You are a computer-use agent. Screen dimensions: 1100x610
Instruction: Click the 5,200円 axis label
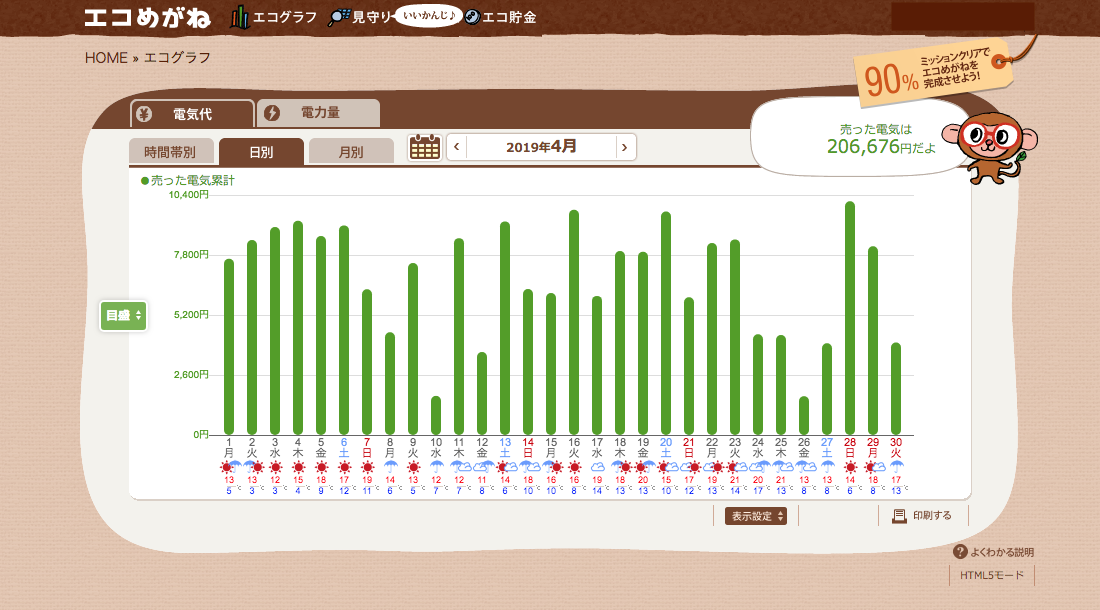pos(192,315)
